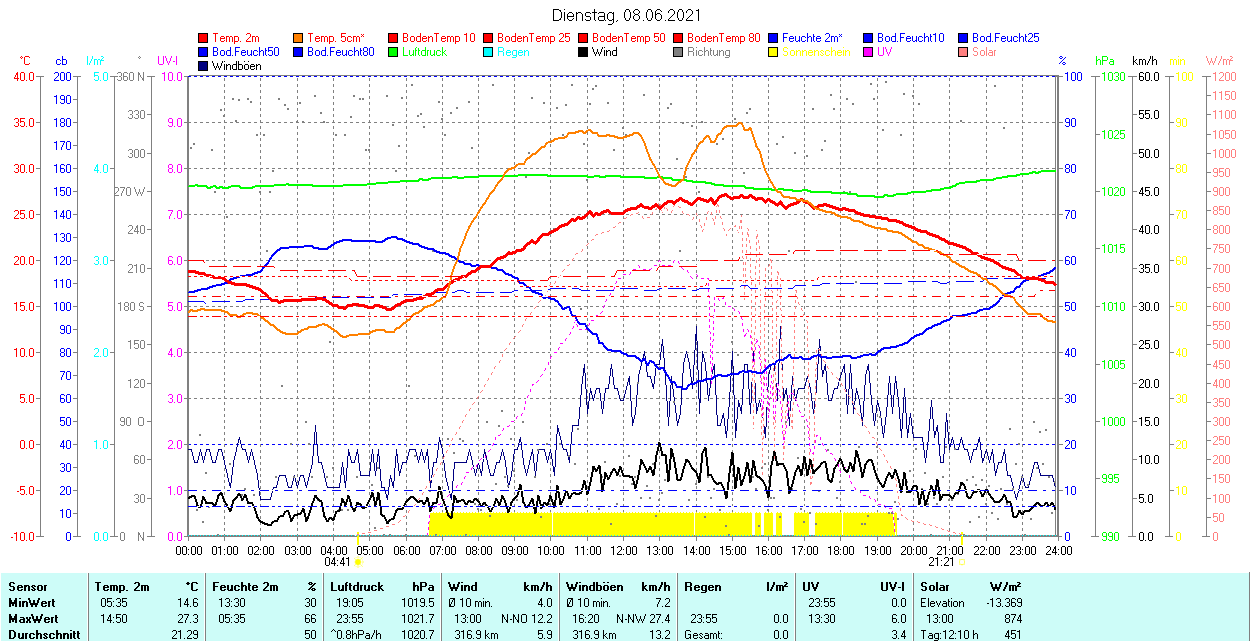Click the gray Richtung legend swatch
Image resolution: width=1250 pixels, height=641 pixels.
click(x=679, y=52)
